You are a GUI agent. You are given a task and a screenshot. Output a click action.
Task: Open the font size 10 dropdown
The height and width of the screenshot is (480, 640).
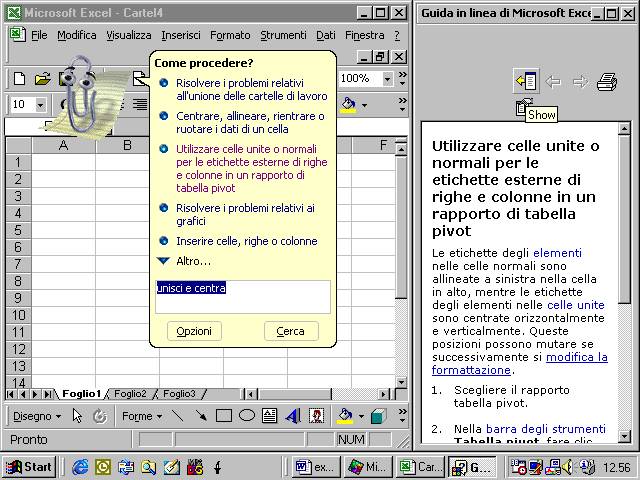click(x=40, y=104)
